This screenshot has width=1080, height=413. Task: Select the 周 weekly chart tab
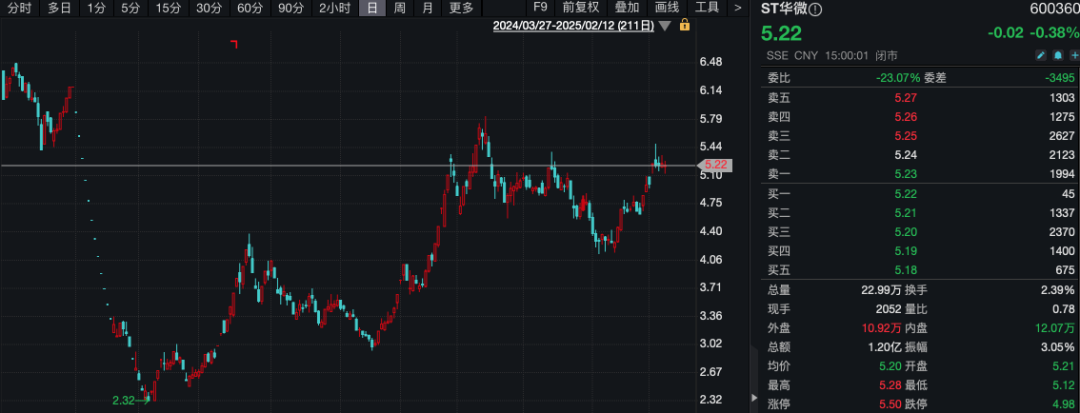pyautogui.click(x=399, y=8)
